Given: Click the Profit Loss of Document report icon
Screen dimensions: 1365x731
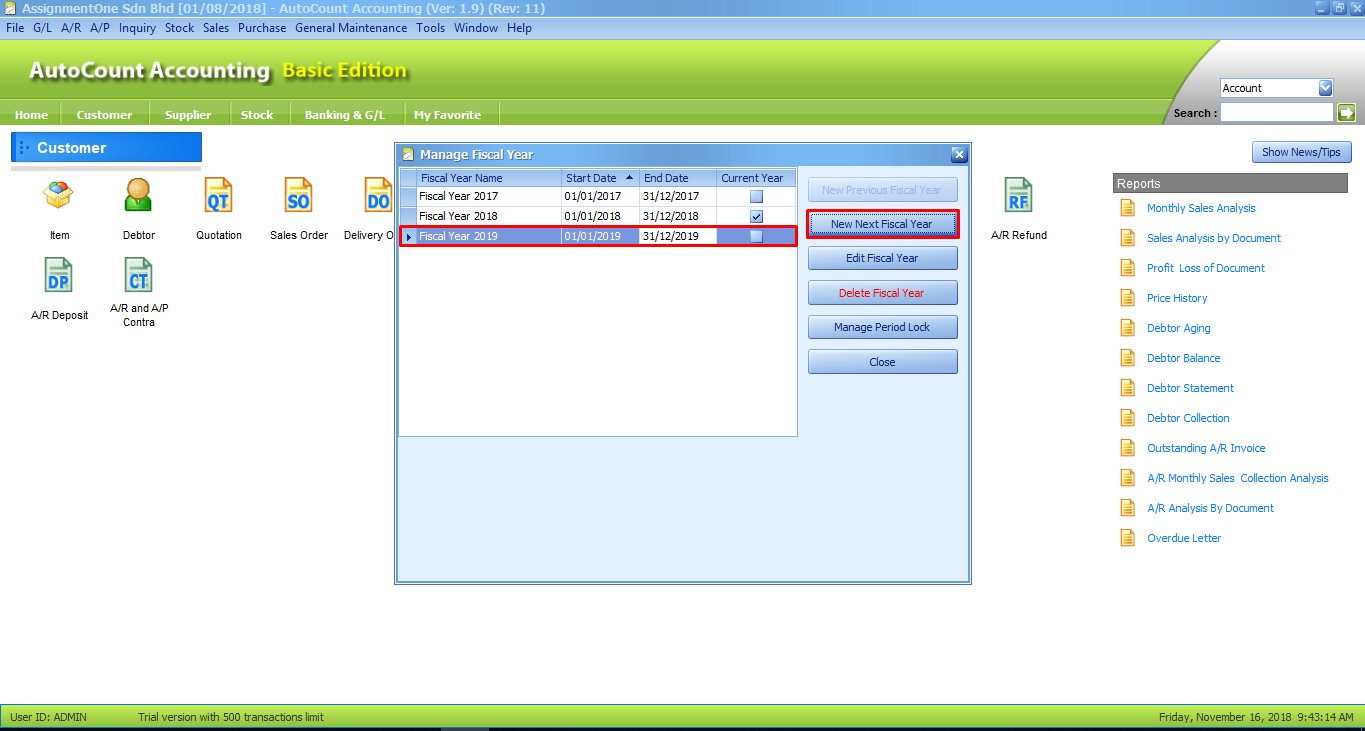Looking at the screenshot, I should [x=1128, y=268].
